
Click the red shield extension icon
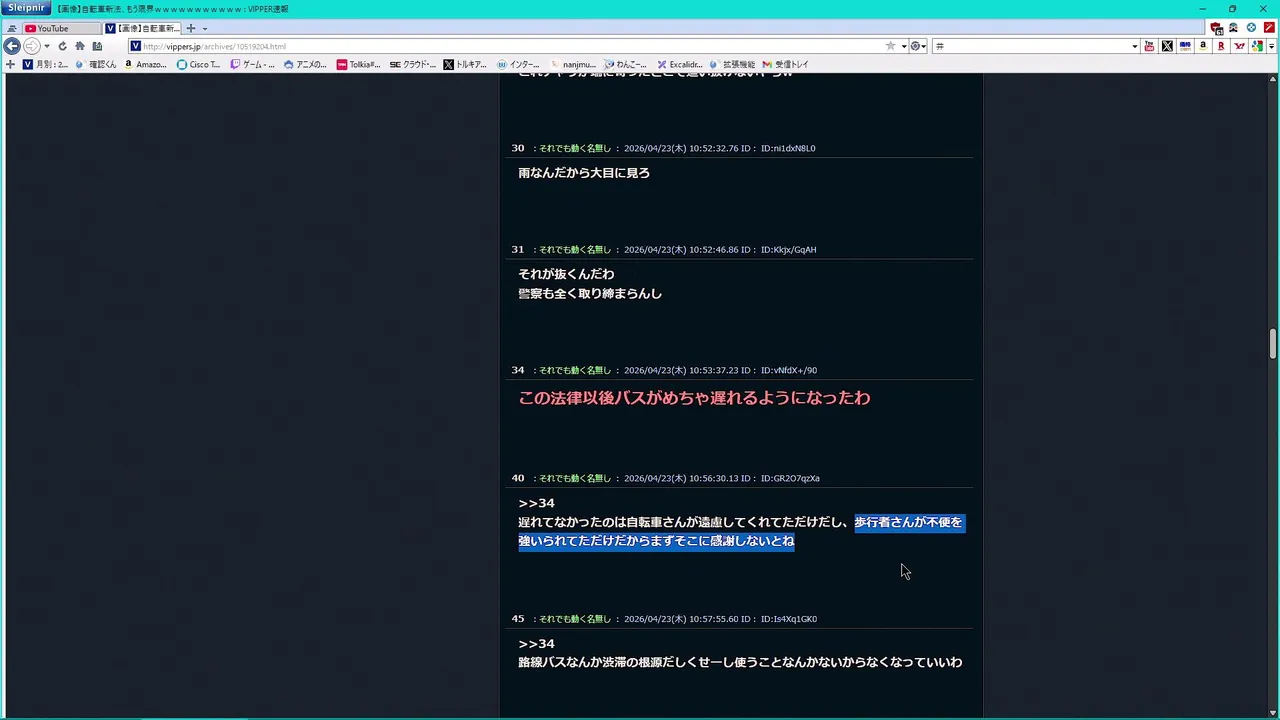(x=1216, y=28)
